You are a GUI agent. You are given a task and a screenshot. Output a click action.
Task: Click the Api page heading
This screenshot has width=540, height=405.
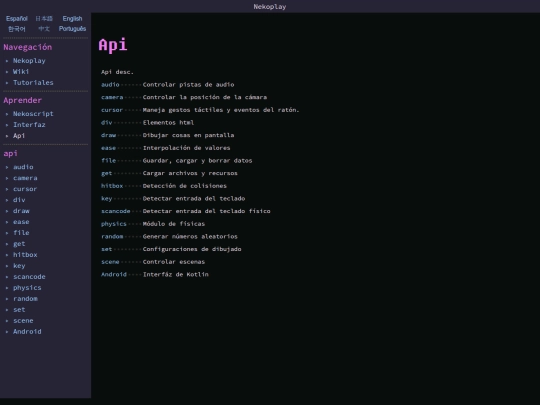point(113,45)
